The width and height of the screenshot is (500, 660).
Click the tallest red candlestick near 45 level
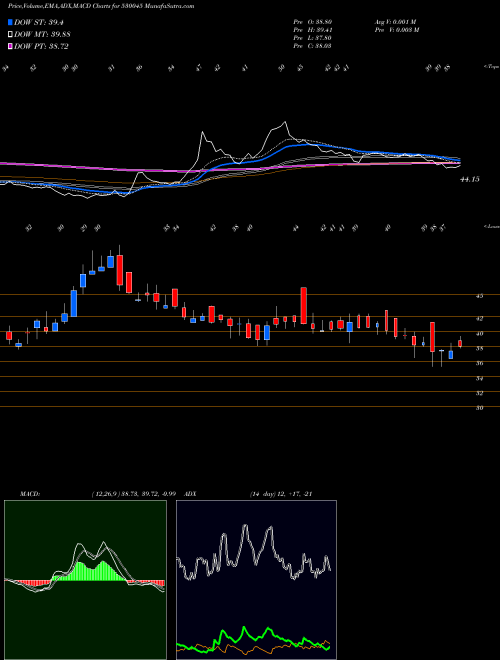point(303,306)
